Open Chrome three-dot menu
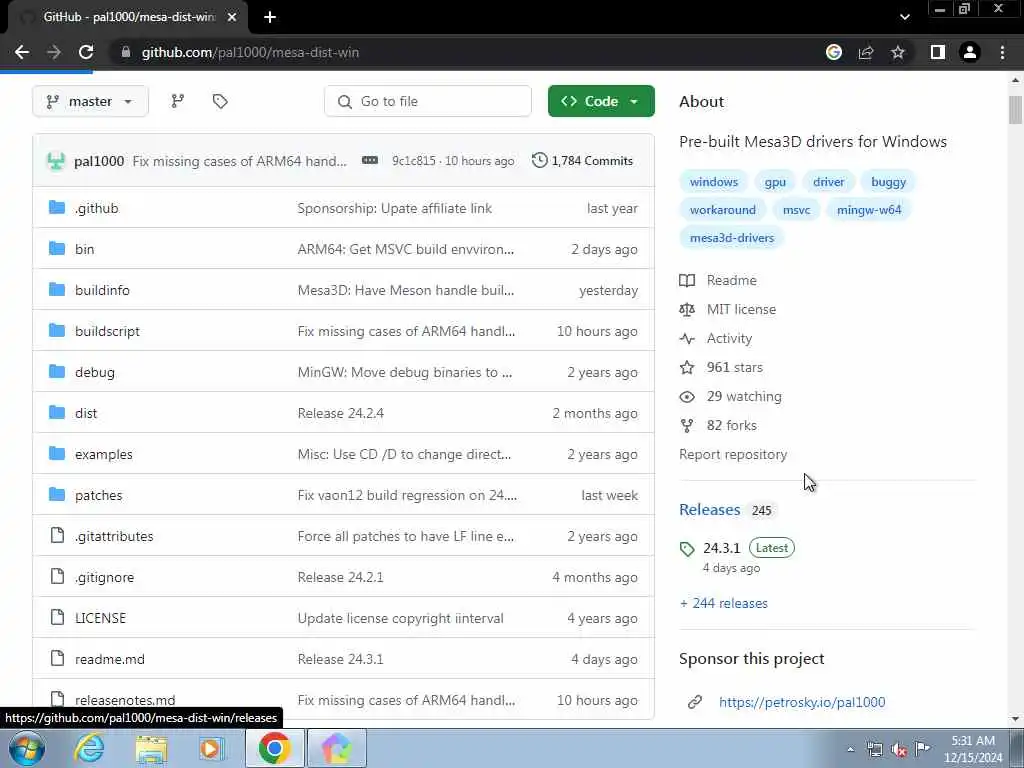This screenshot has width=1024, height=768. point(1002,52)
